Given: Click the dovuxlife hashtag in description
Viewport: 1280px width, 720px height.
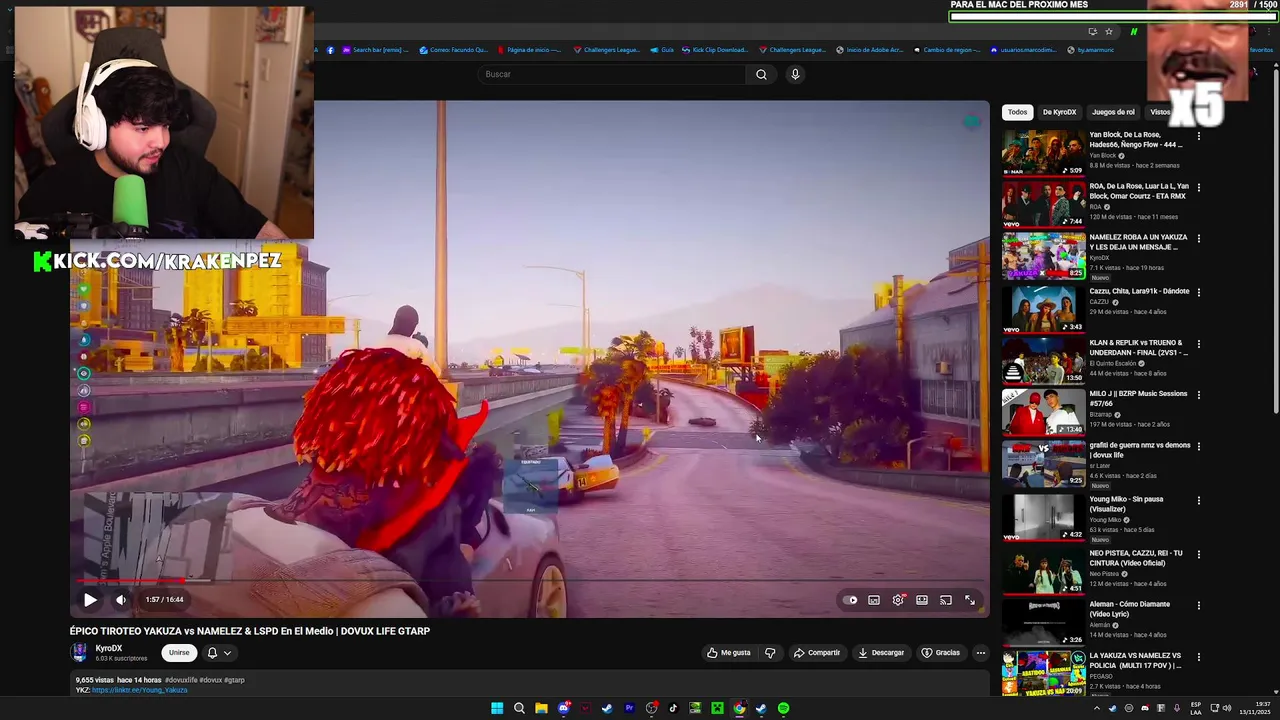Looking at the screenshot, I should (x=181, y=680).
